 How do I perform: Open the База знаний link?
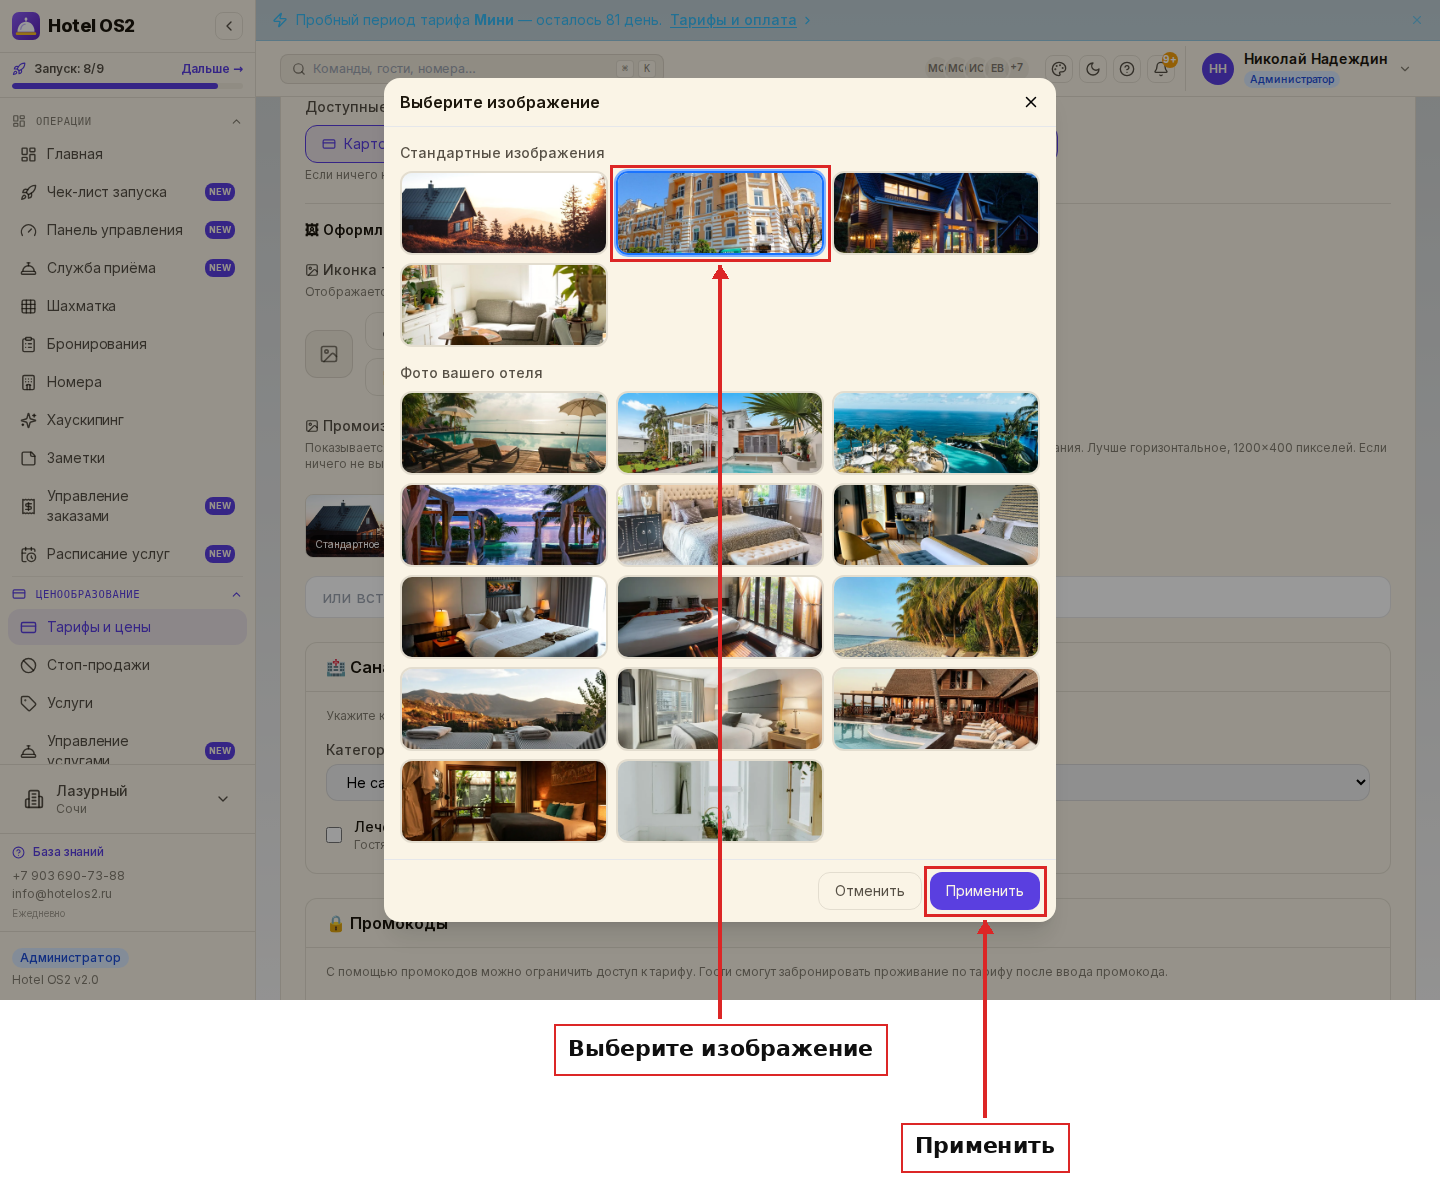click(68, 852)
